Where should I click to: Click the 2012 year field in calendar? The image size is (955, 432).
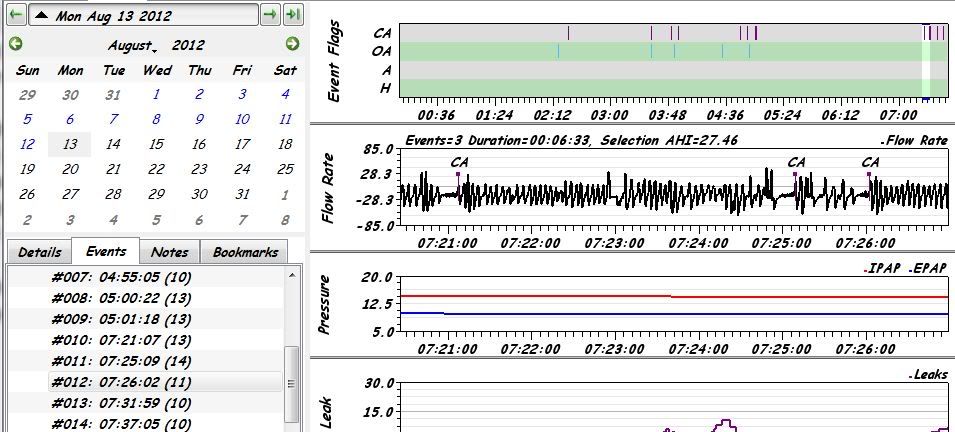(x=189, y=45)
